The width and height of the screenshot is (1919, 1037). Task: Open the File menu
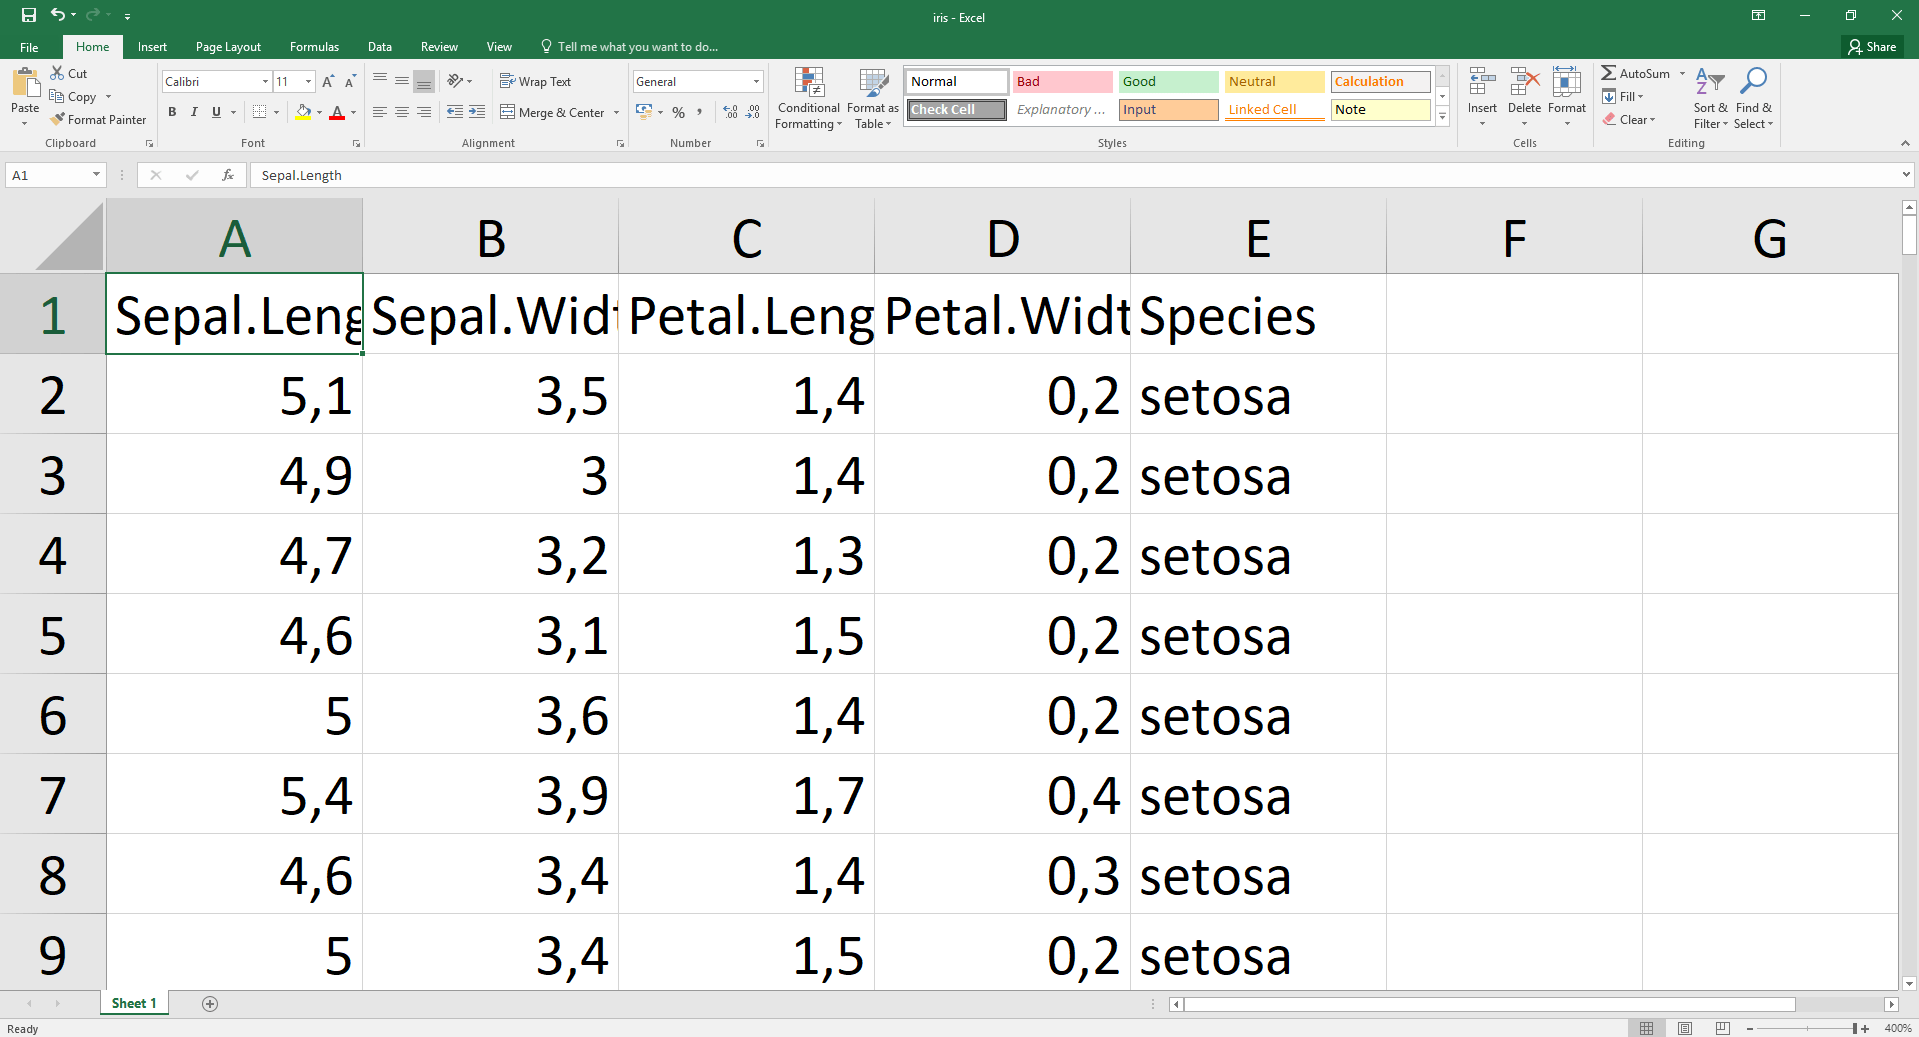(29, 47)
